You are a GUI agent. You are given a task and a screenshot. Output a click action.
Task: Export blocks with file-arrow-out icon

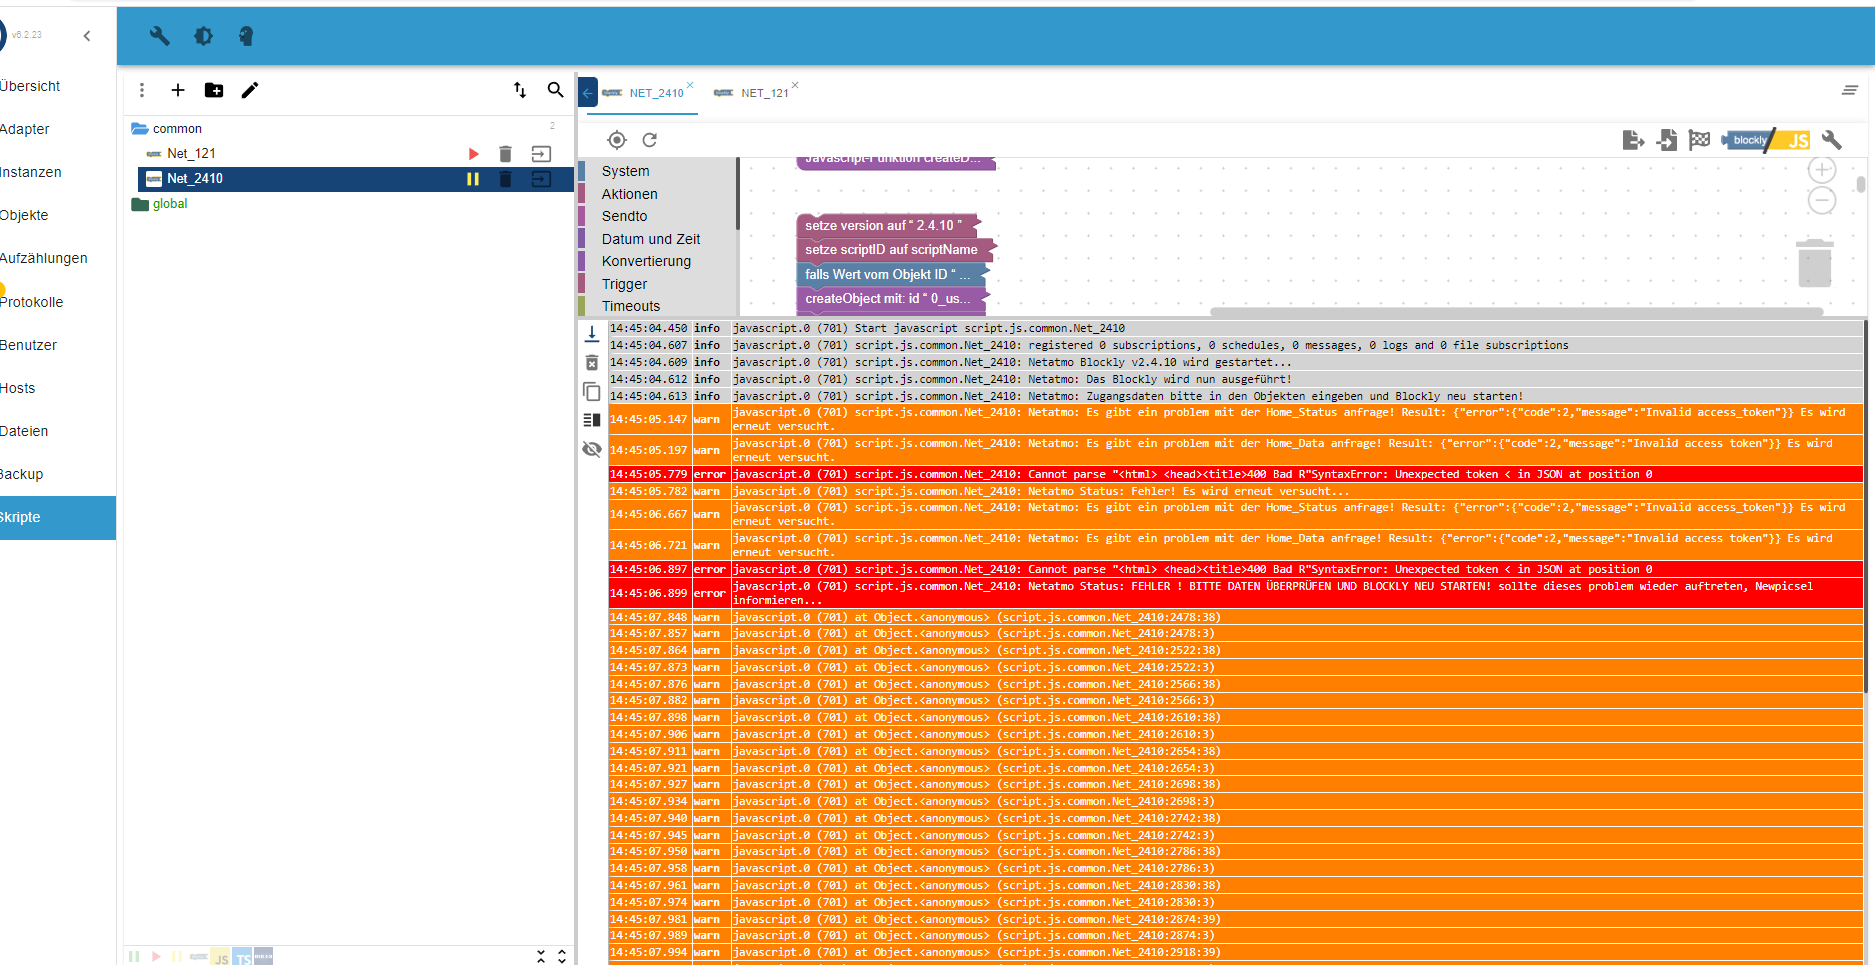[x=1633, y=140]
